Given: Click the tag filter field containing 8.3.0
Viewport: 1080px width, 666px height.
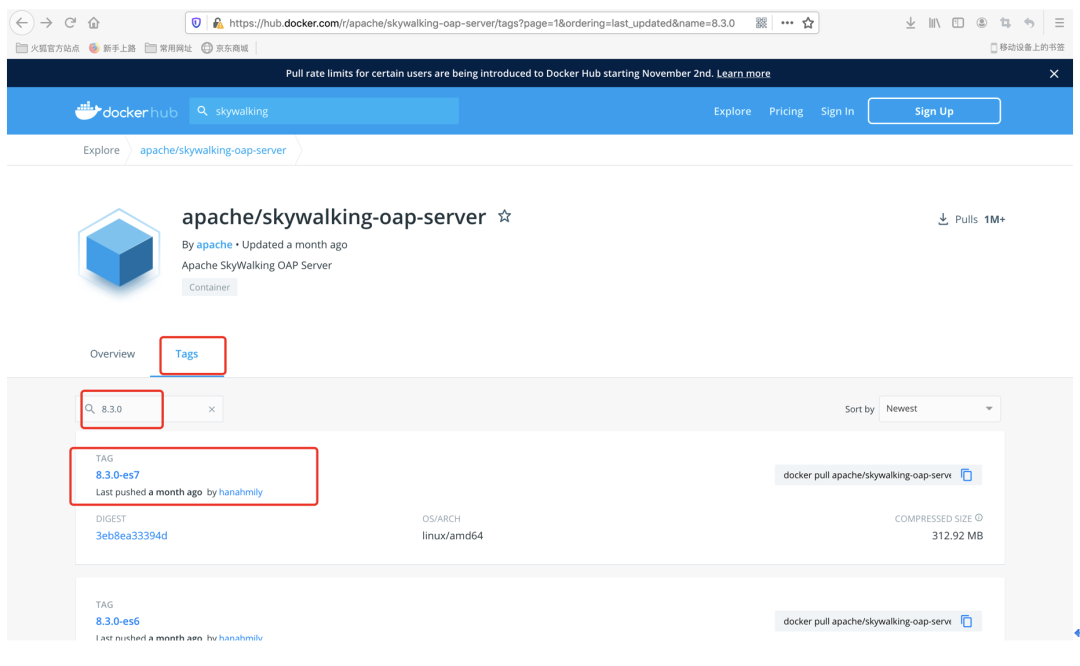Looking at the screenshot, I should point(149,409).
